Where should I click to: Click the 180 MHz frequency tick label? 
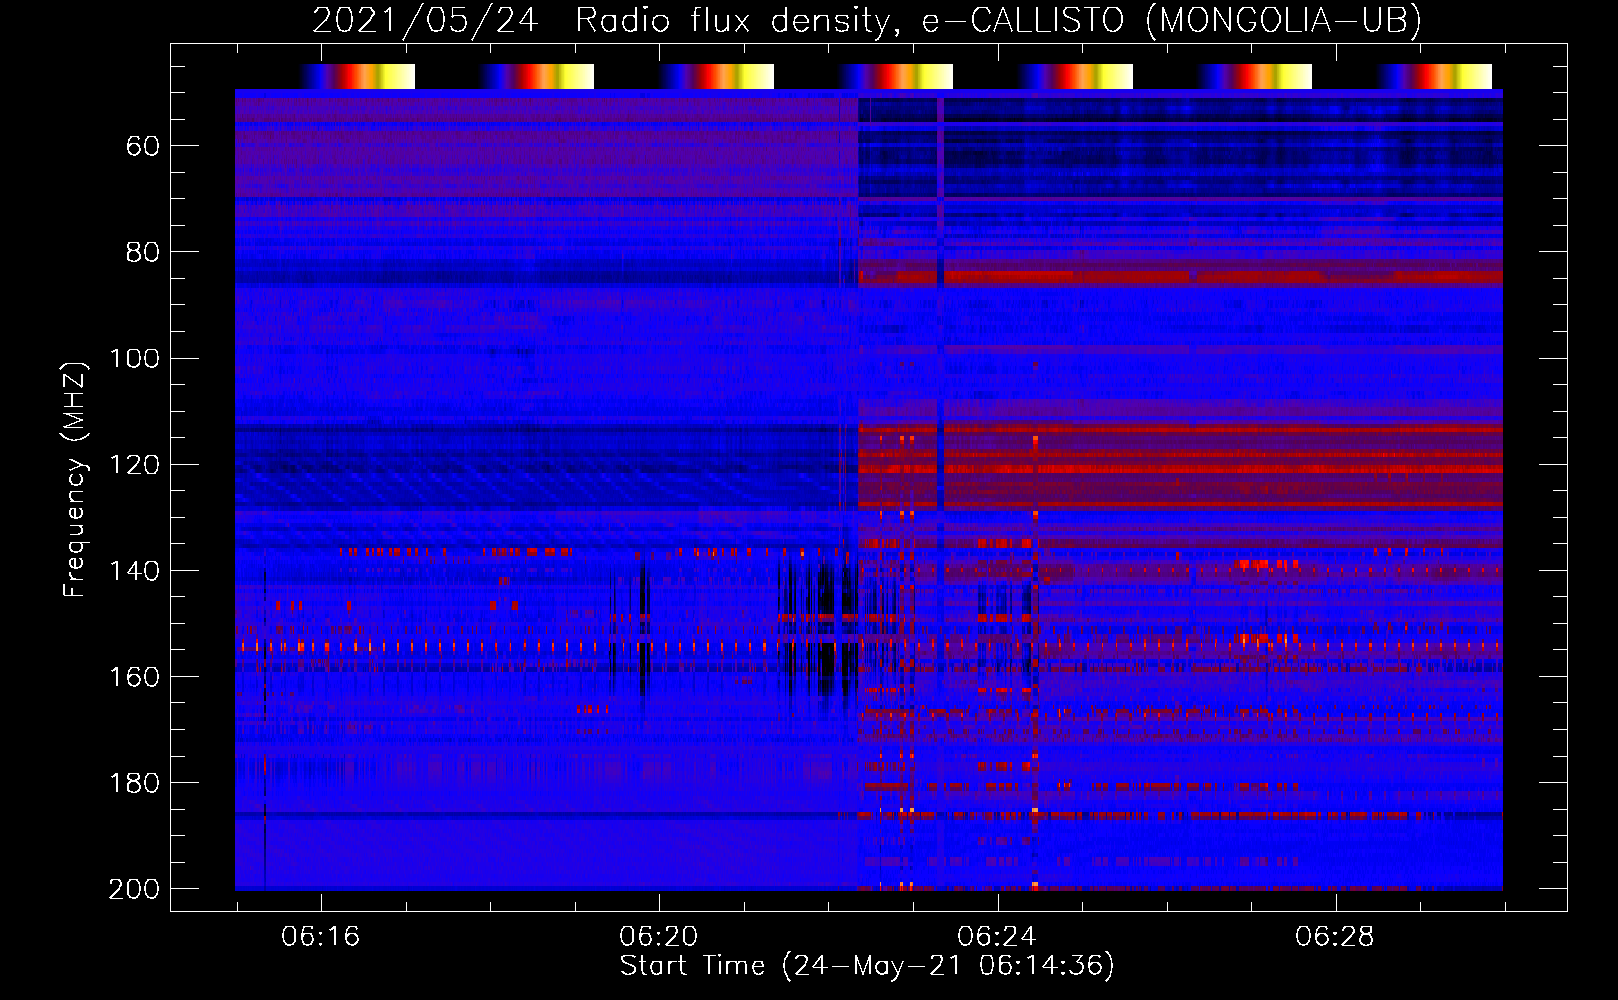pos(134,783)
